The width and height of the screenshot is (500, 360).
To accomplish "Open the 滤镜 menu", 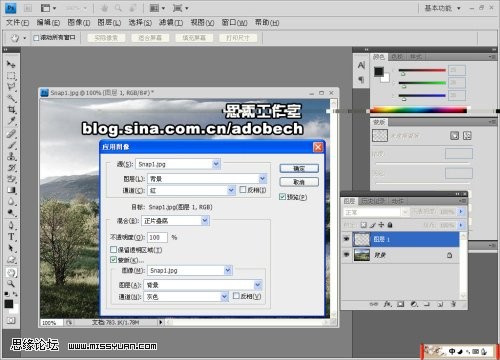I will pos(171,23).
